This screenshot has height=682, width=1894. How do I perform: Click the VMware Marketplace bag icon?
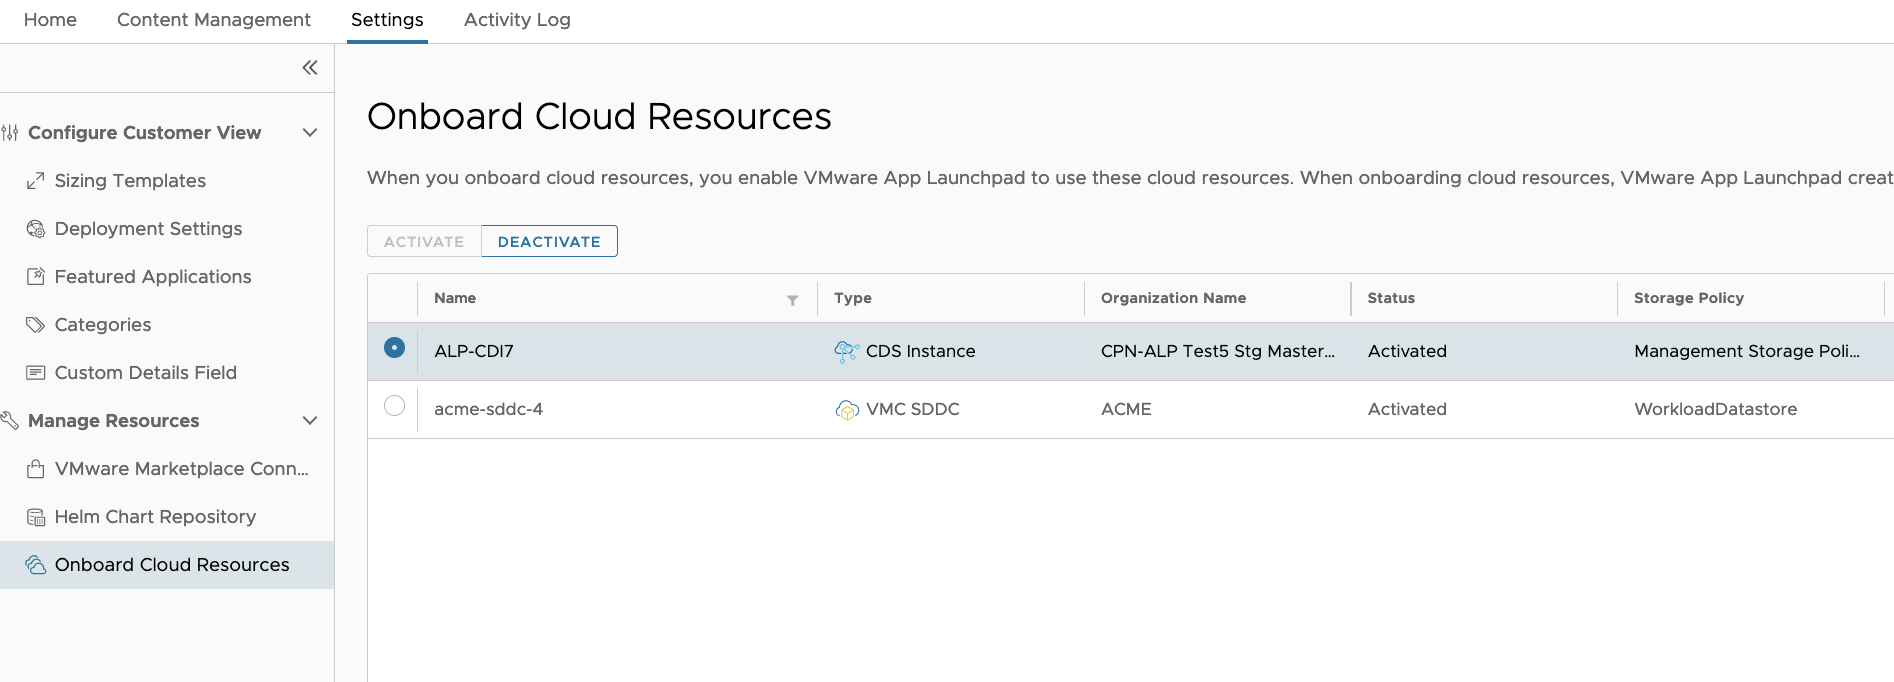point(35,469)
